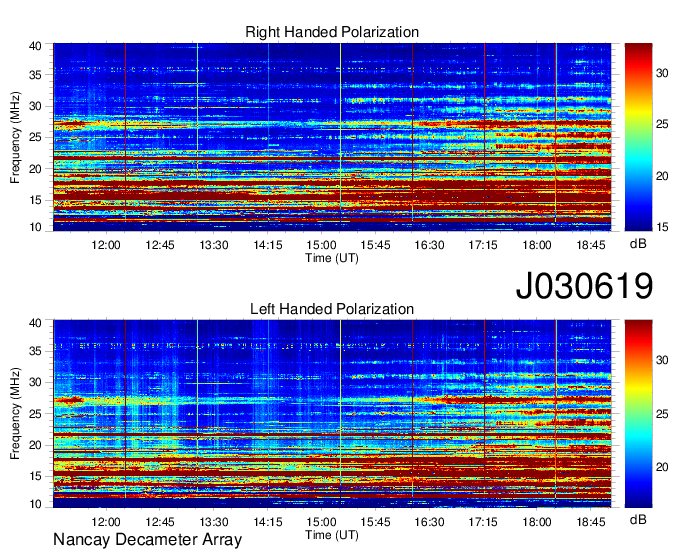Click the Right Handed Polarization plot title
The height and width of the screenshot is (552, 680).
point(332,32)
